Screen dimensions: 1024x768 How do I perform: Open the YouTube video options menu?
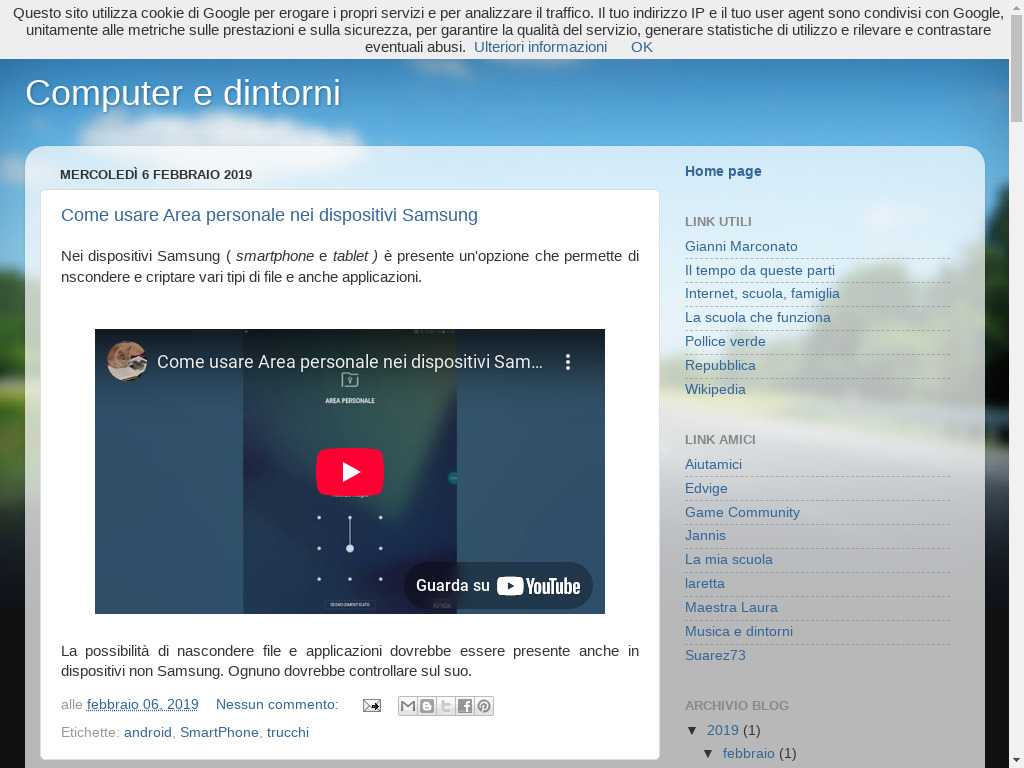tap(568, 362)
